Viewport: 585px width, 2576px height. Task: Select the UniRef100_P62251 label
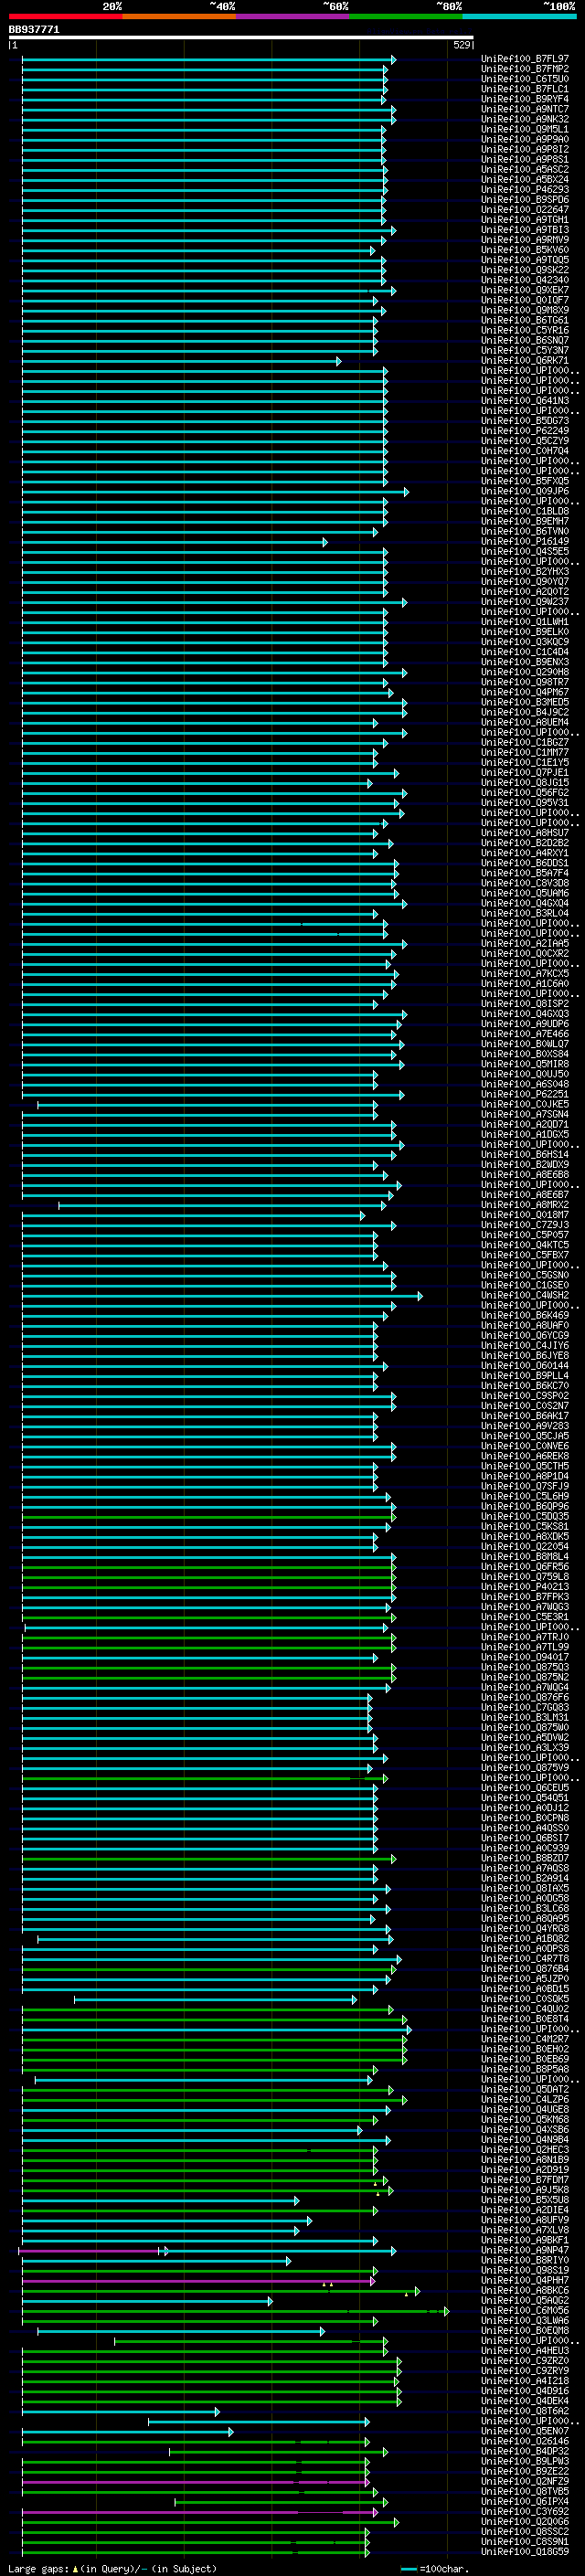pos(525,1094)
